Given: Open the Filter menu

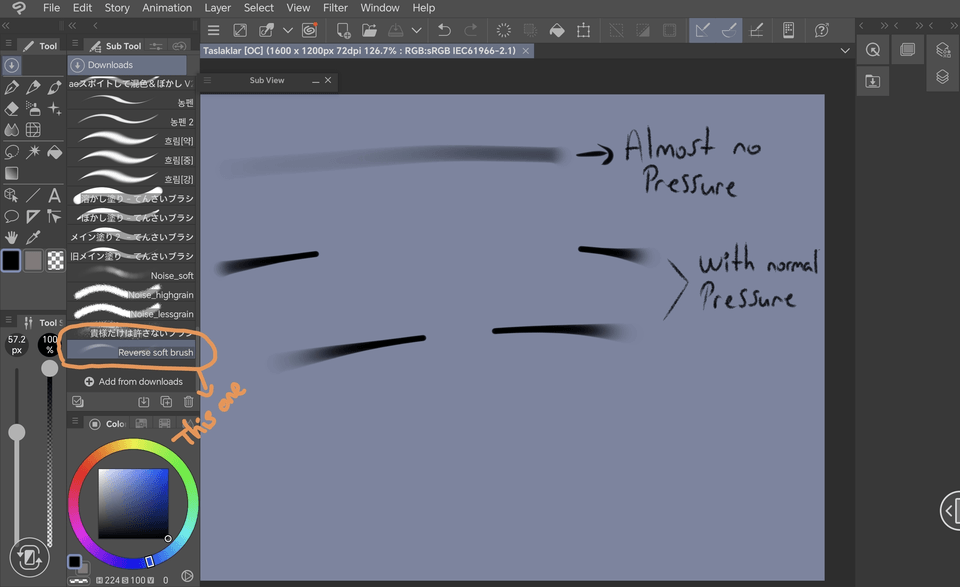Looking at the screenshot, I should coord(336,8).
